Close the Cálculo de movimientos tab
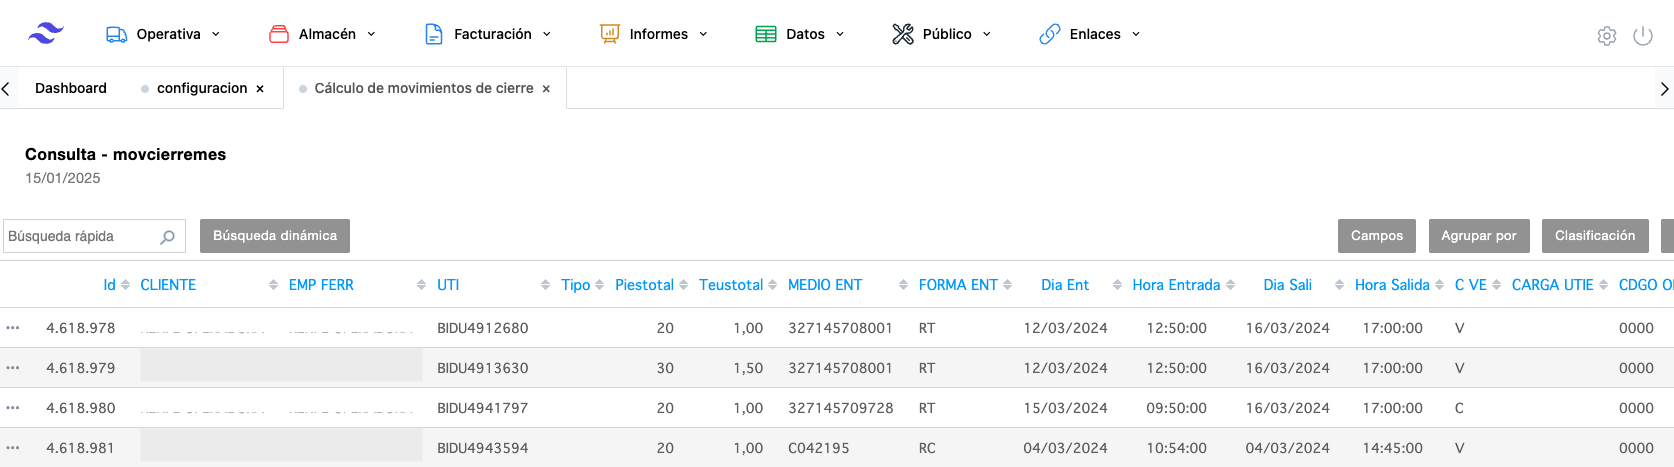The image size is (1674, 467). tap(546, 89)
